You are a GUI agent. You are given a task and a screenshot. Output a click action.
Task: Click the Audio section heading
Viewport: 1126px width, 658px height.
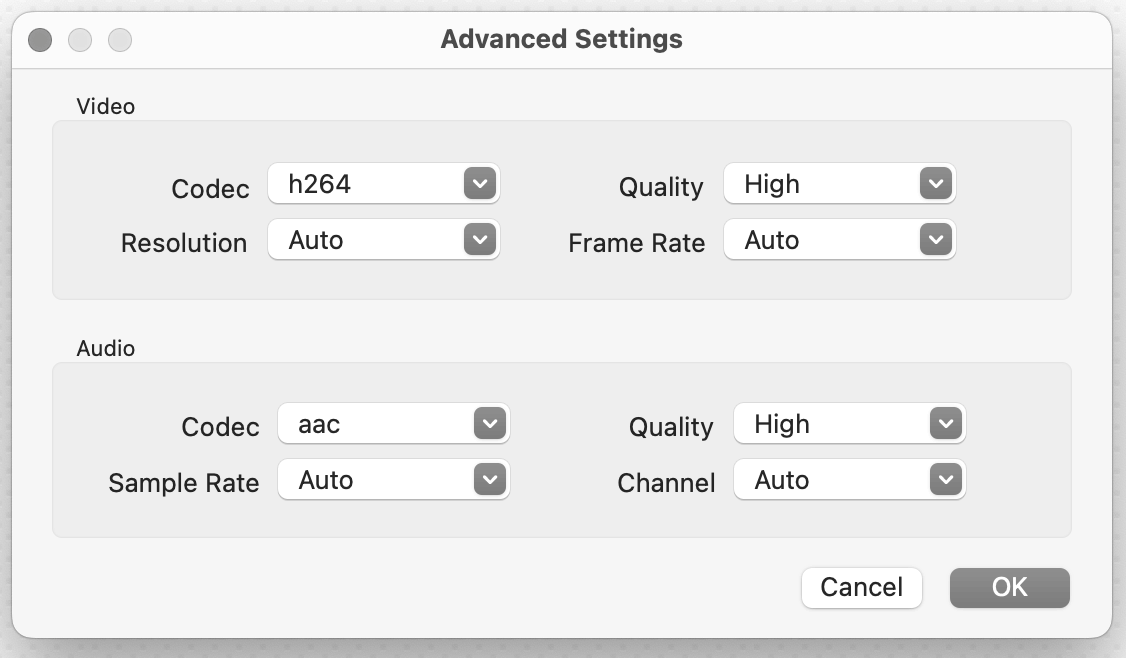pos(105,349)
